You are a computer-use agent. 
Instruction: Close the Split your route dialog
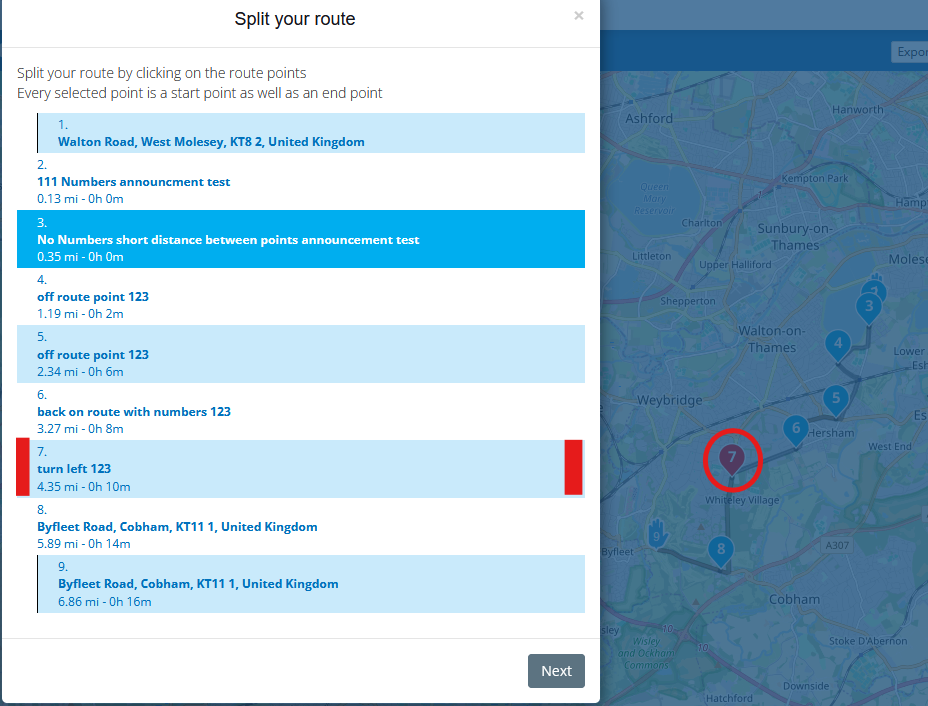pos(578,16)
